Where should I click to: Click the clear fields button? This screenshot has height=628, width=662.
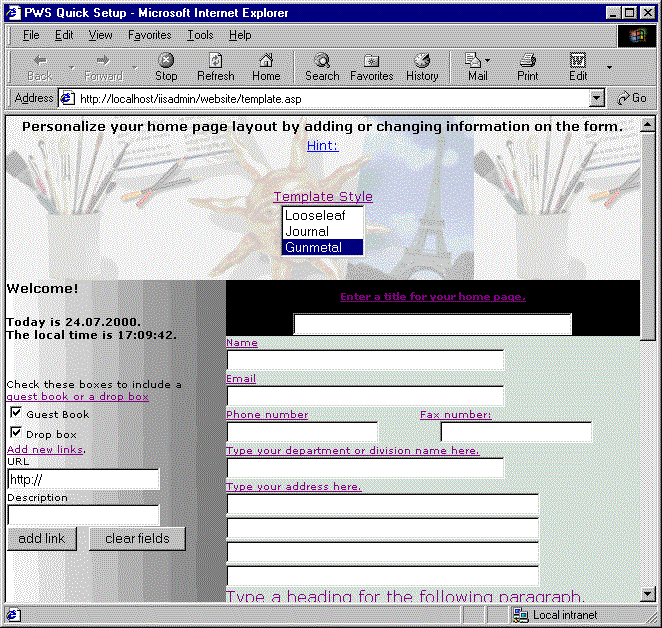(x=137, y=538)
